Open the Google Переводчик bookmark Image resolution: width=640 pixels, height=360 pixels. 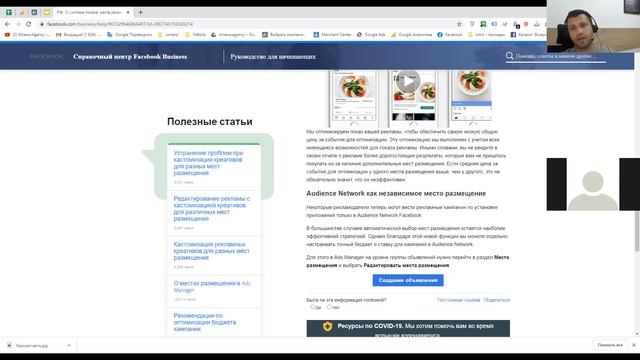(129, 35)
